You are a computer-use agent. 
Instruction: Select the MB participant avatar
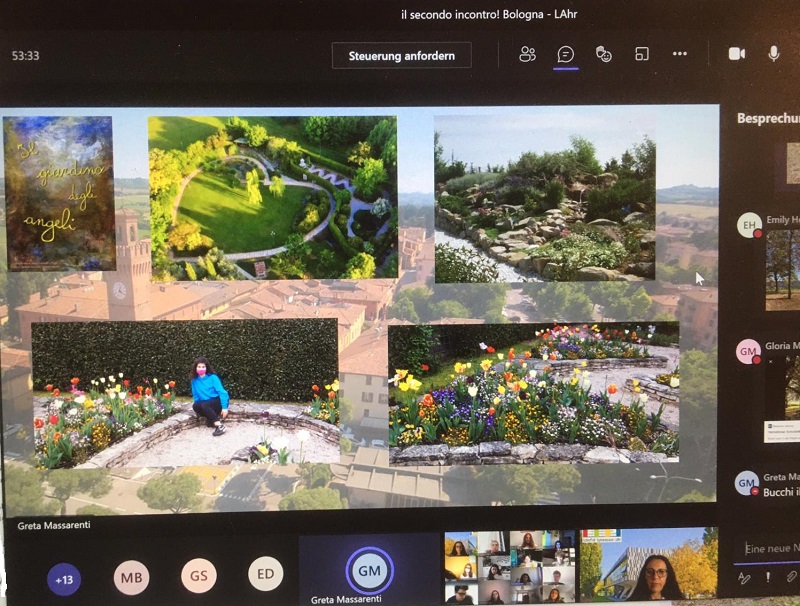click(131, 577)
